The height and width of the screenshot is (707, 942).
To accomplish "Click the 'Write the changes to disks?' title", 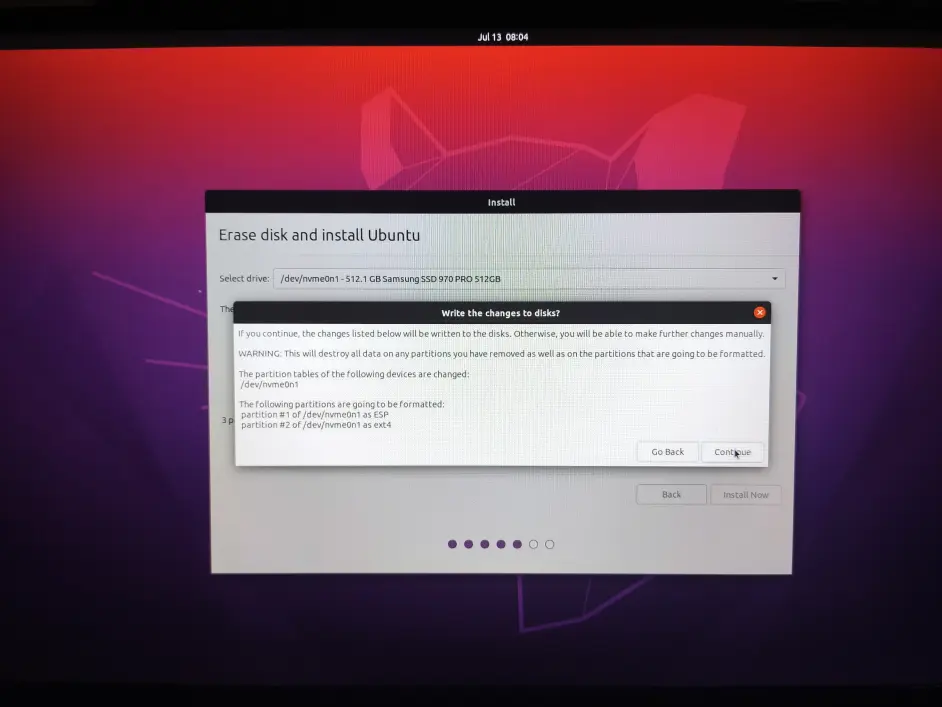I will [x=500, y=313].
